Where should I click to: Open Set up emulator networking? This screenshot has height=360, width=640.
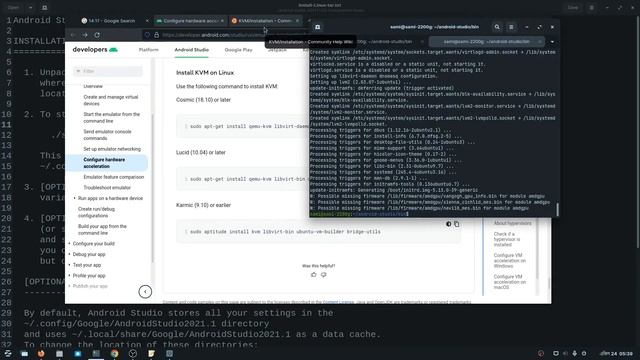(x=112, y=149)
